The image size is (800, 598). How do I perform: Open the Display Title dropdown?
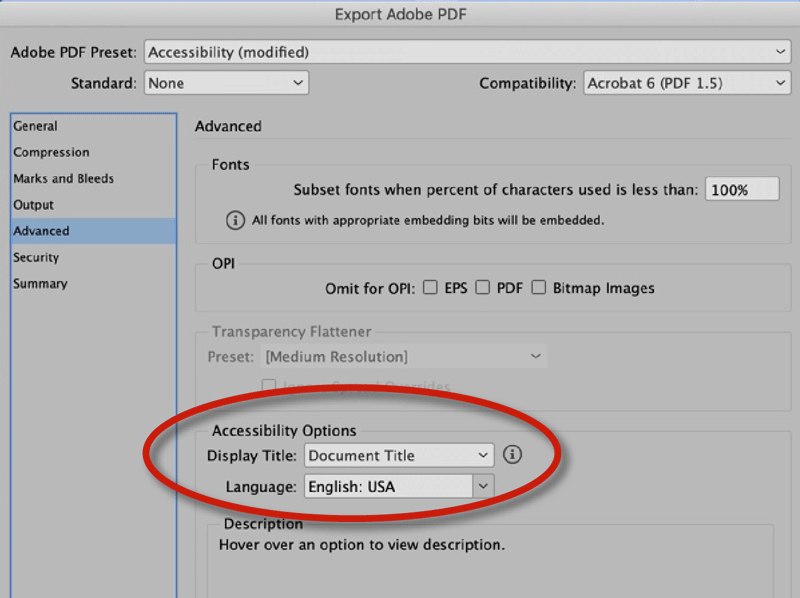point(399,456)
